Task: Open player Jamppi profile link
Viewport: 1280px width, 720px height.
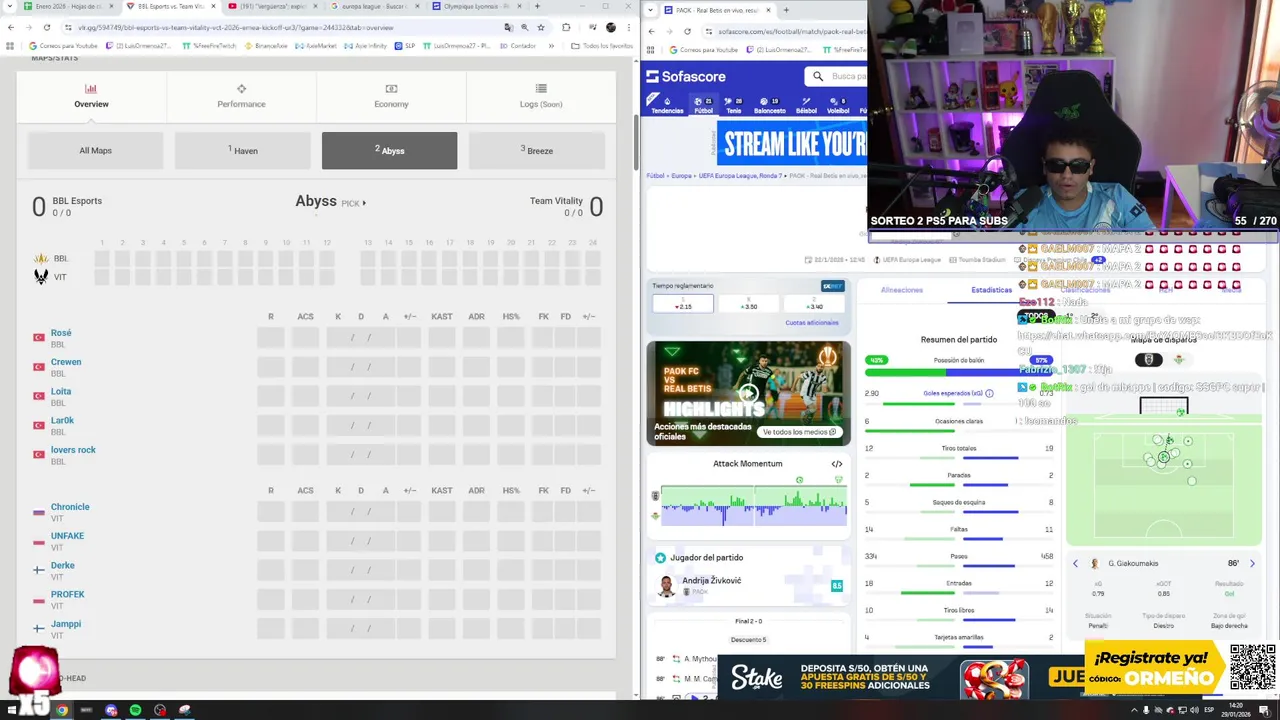Action: tap(66, 624)
